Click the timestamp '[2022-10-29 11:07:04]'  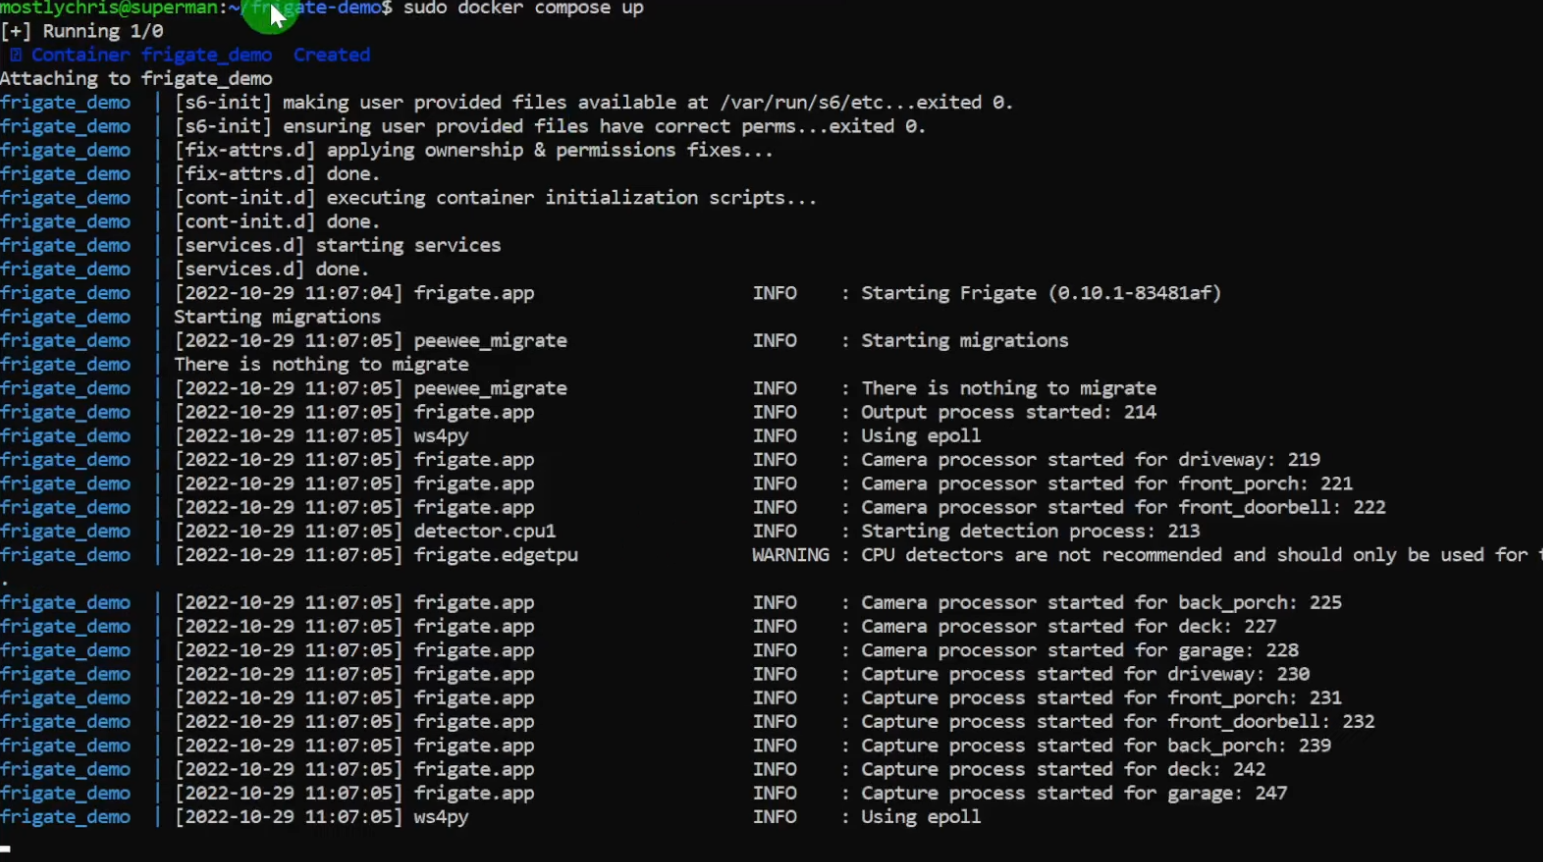288,293
